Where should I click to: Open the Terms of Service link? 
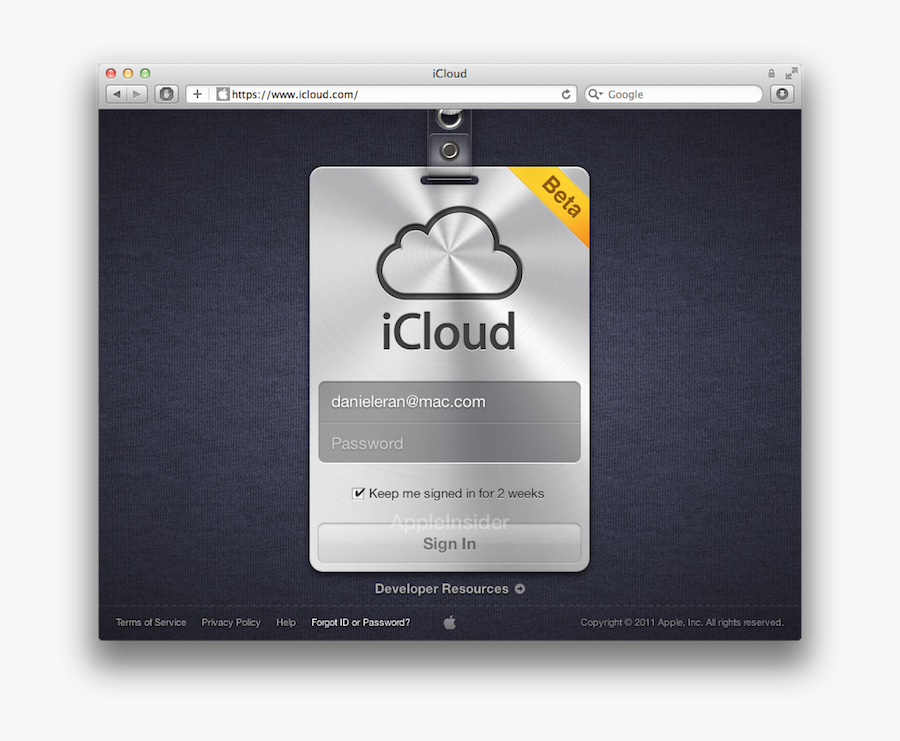point(151,622)
